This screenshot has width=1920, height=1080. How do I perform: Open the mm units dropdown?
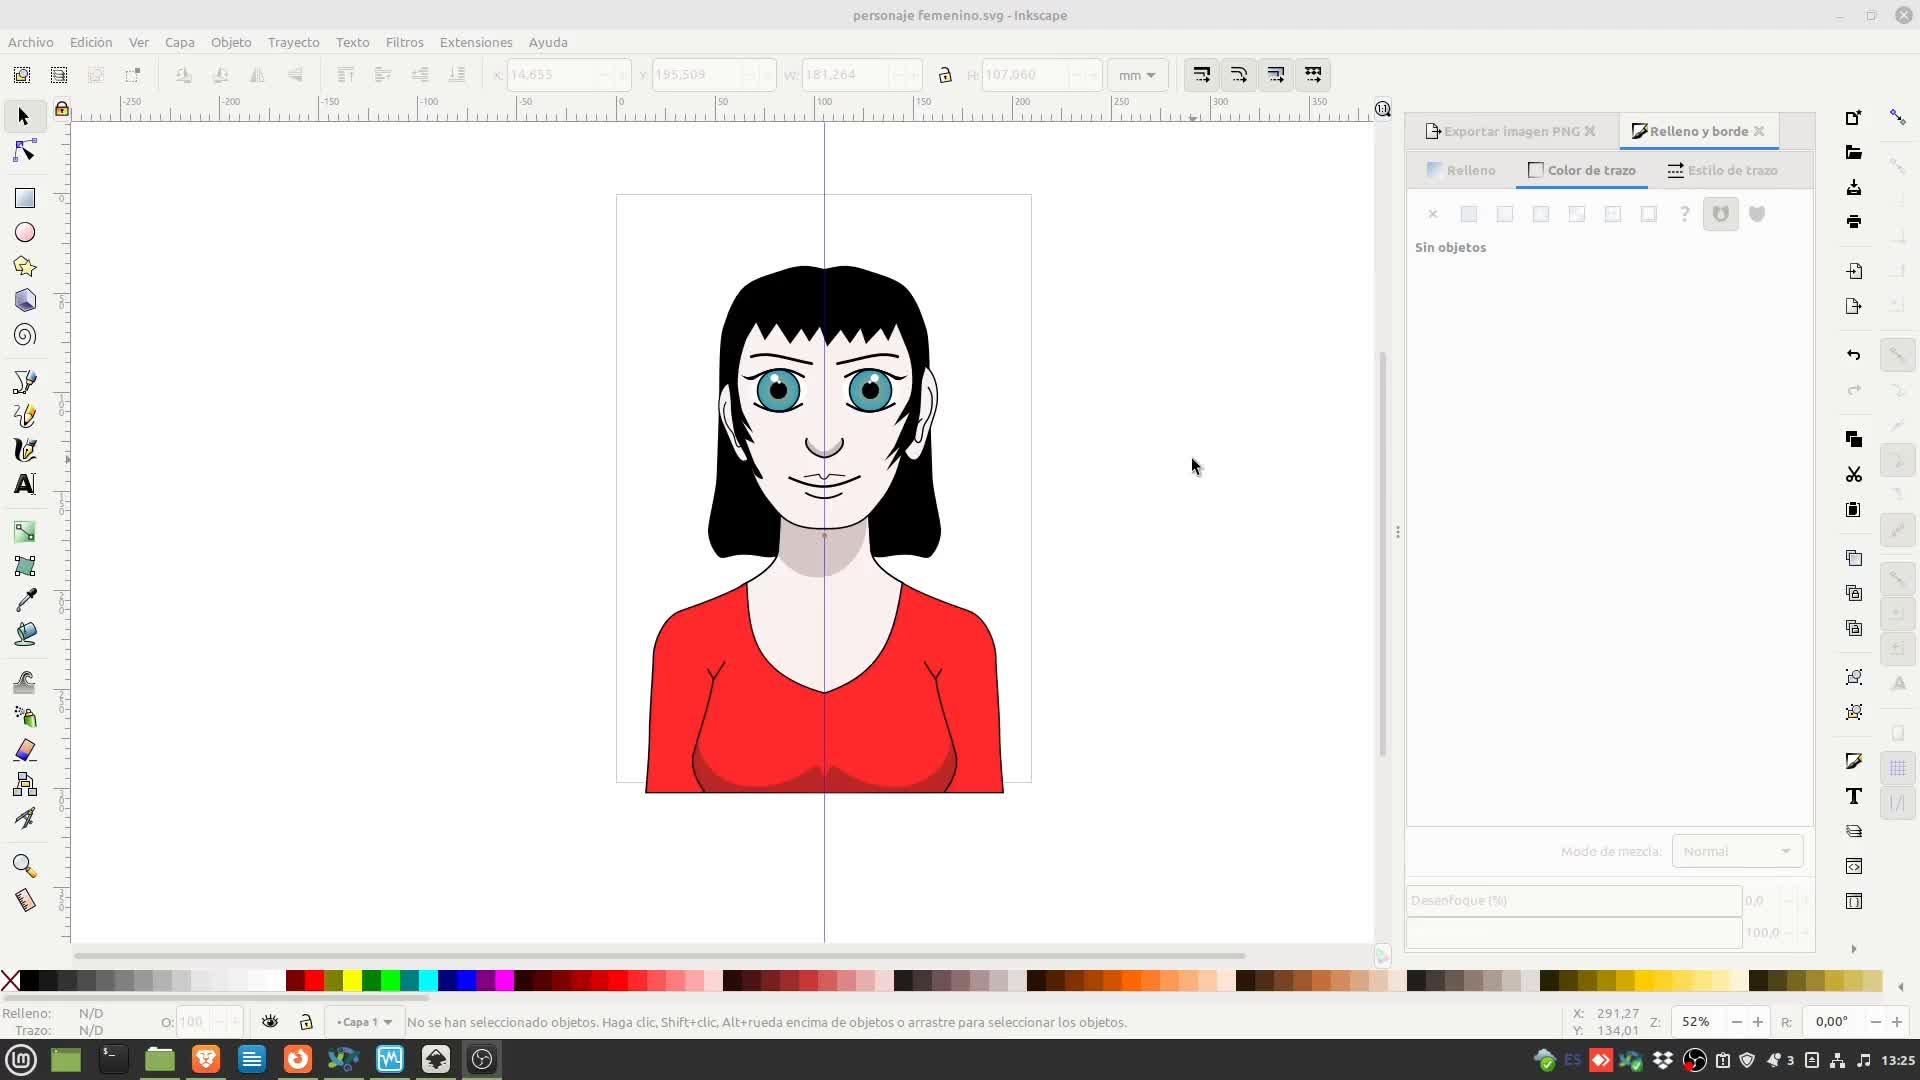pyautogui.click(x=1137, y=75)
